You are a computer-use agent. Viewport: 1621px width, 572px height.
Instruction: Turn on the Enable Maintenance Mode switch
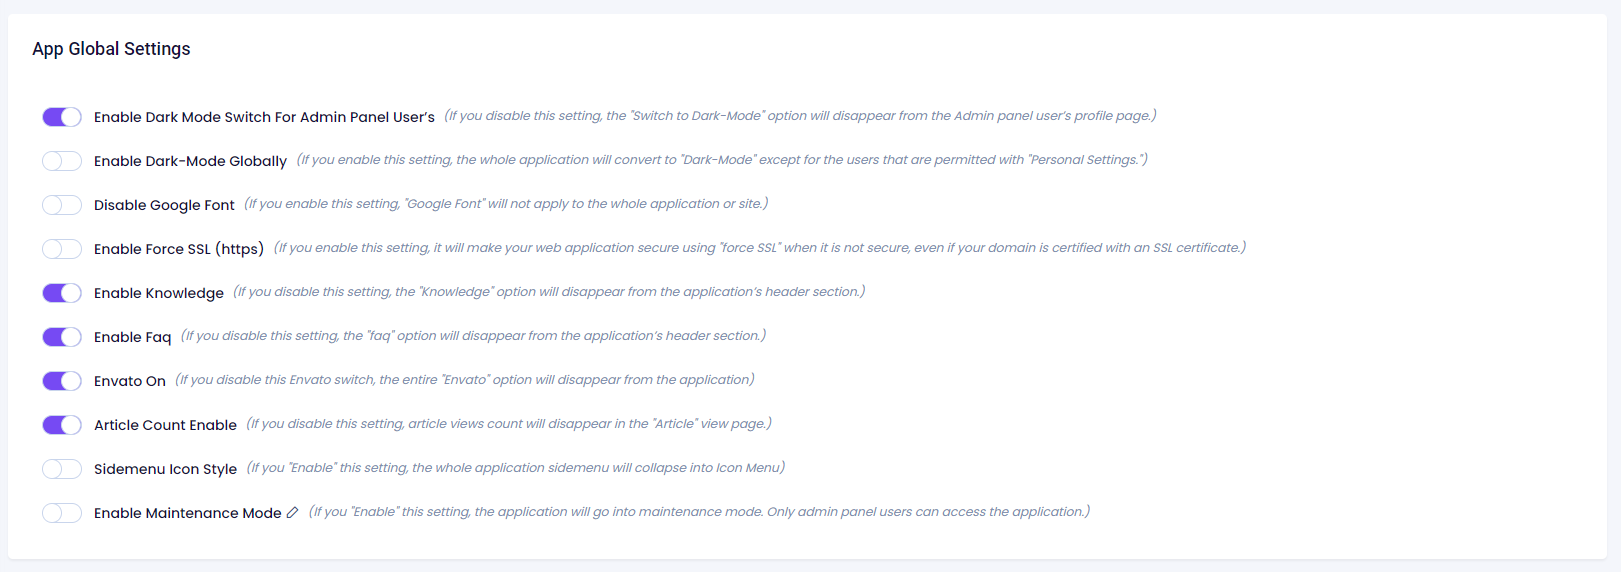pos(62,513)
